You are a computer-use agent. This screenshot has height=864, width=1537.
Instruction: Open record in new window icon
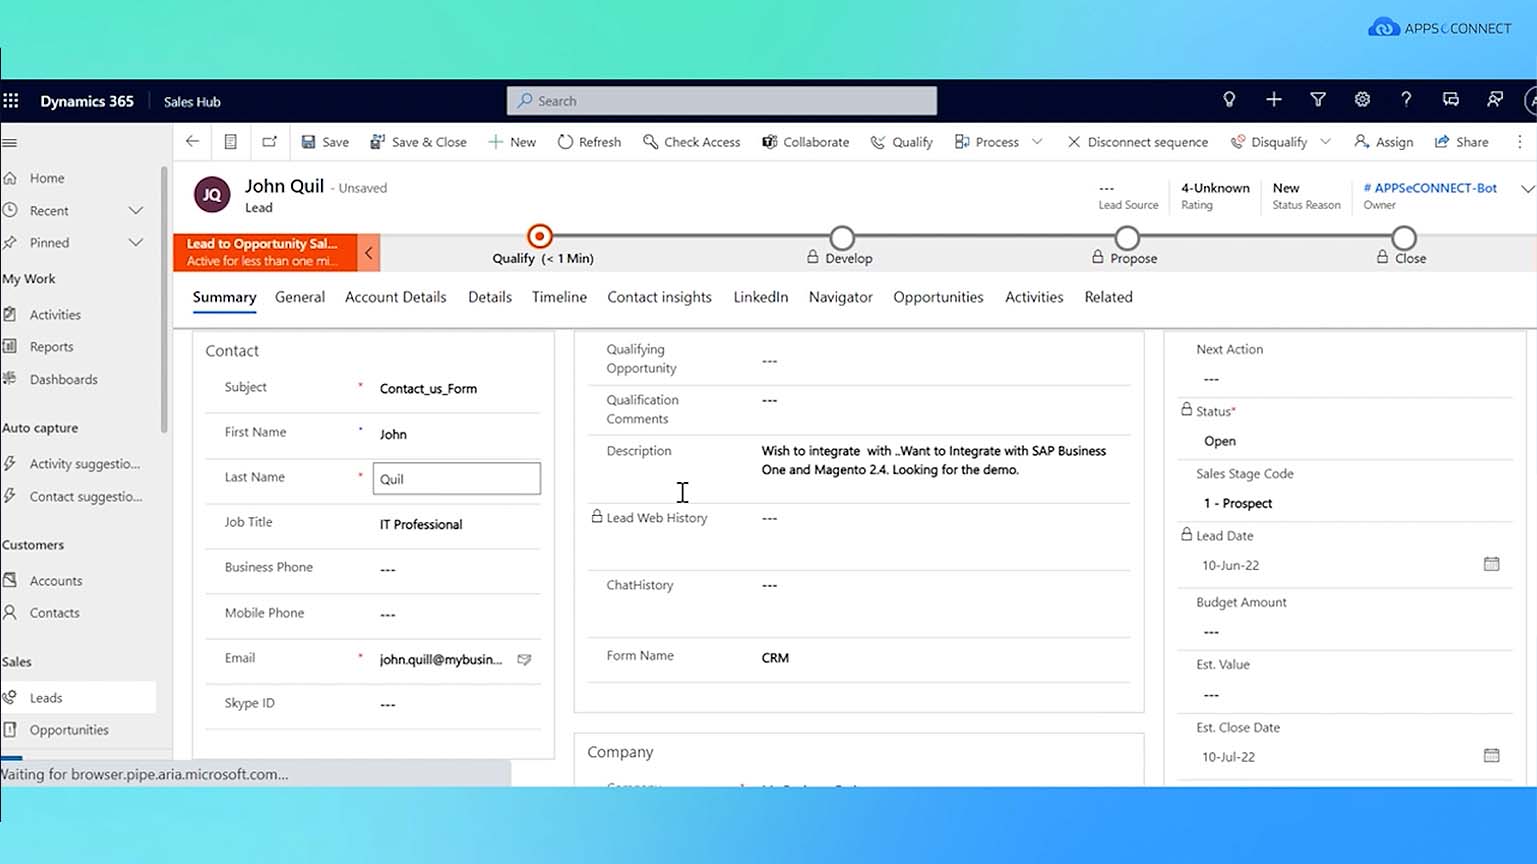pos(269,142)
